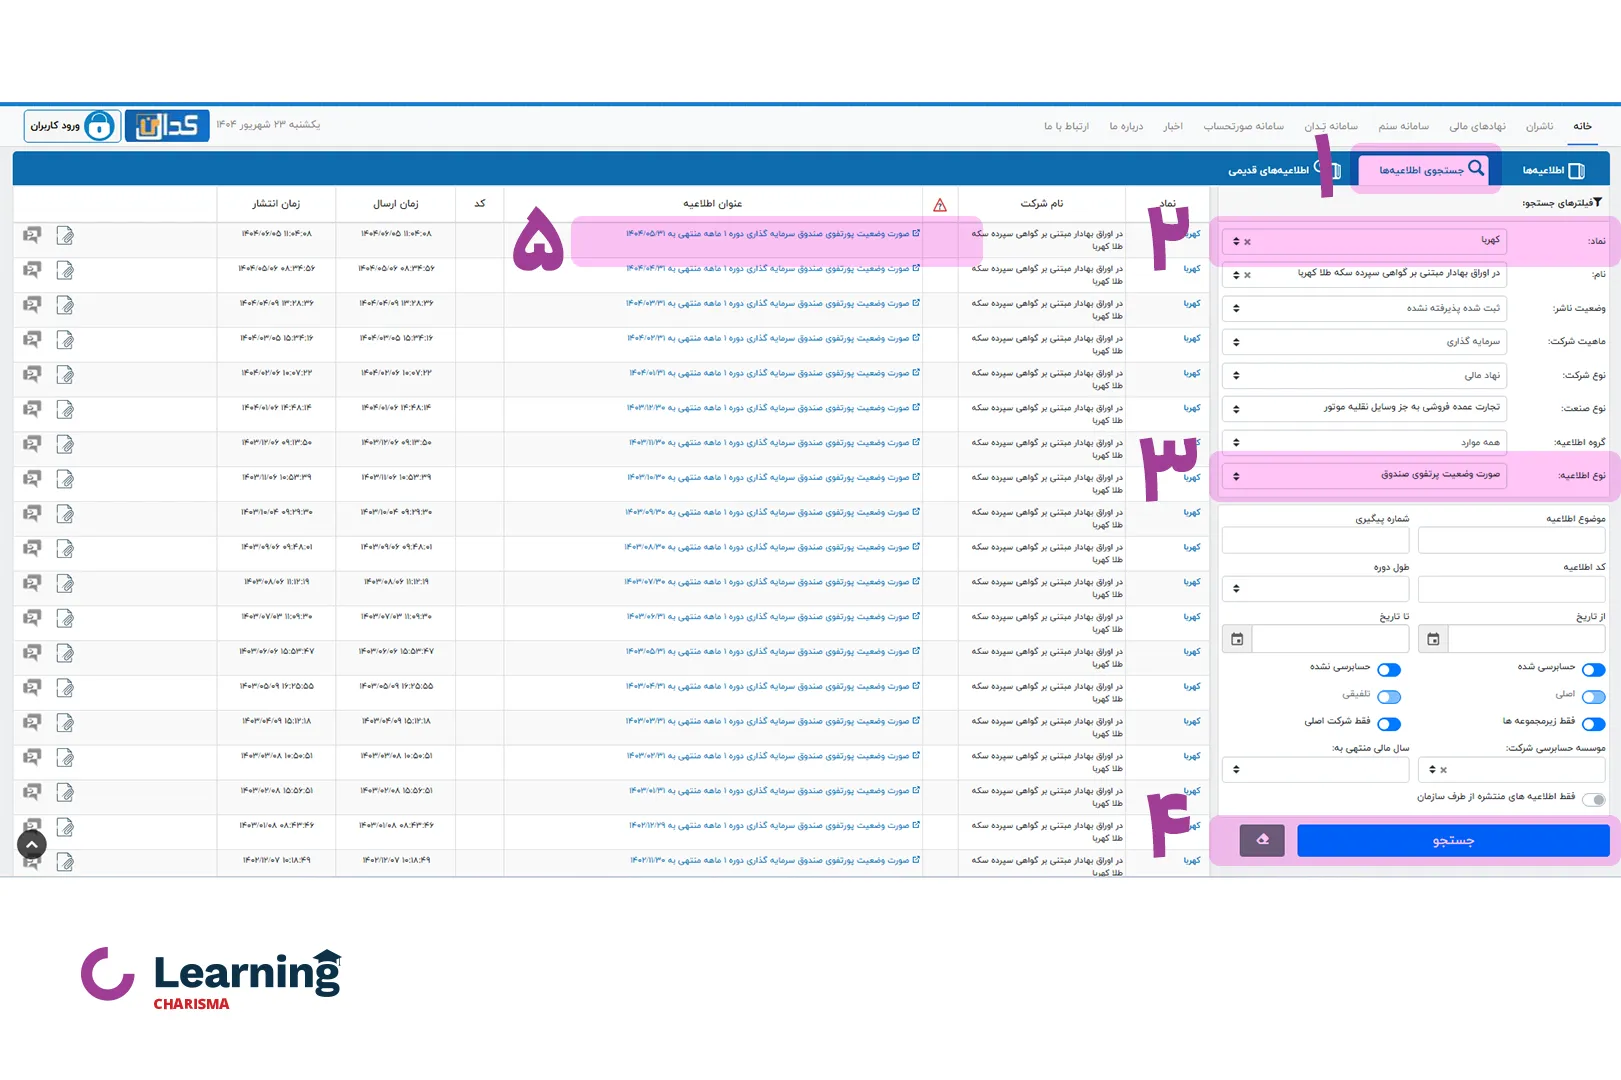Screen dimensions: 1621x1080
Task: Click the 'موضوع اطلاعیه' input field
Action: click(1511, 541)
